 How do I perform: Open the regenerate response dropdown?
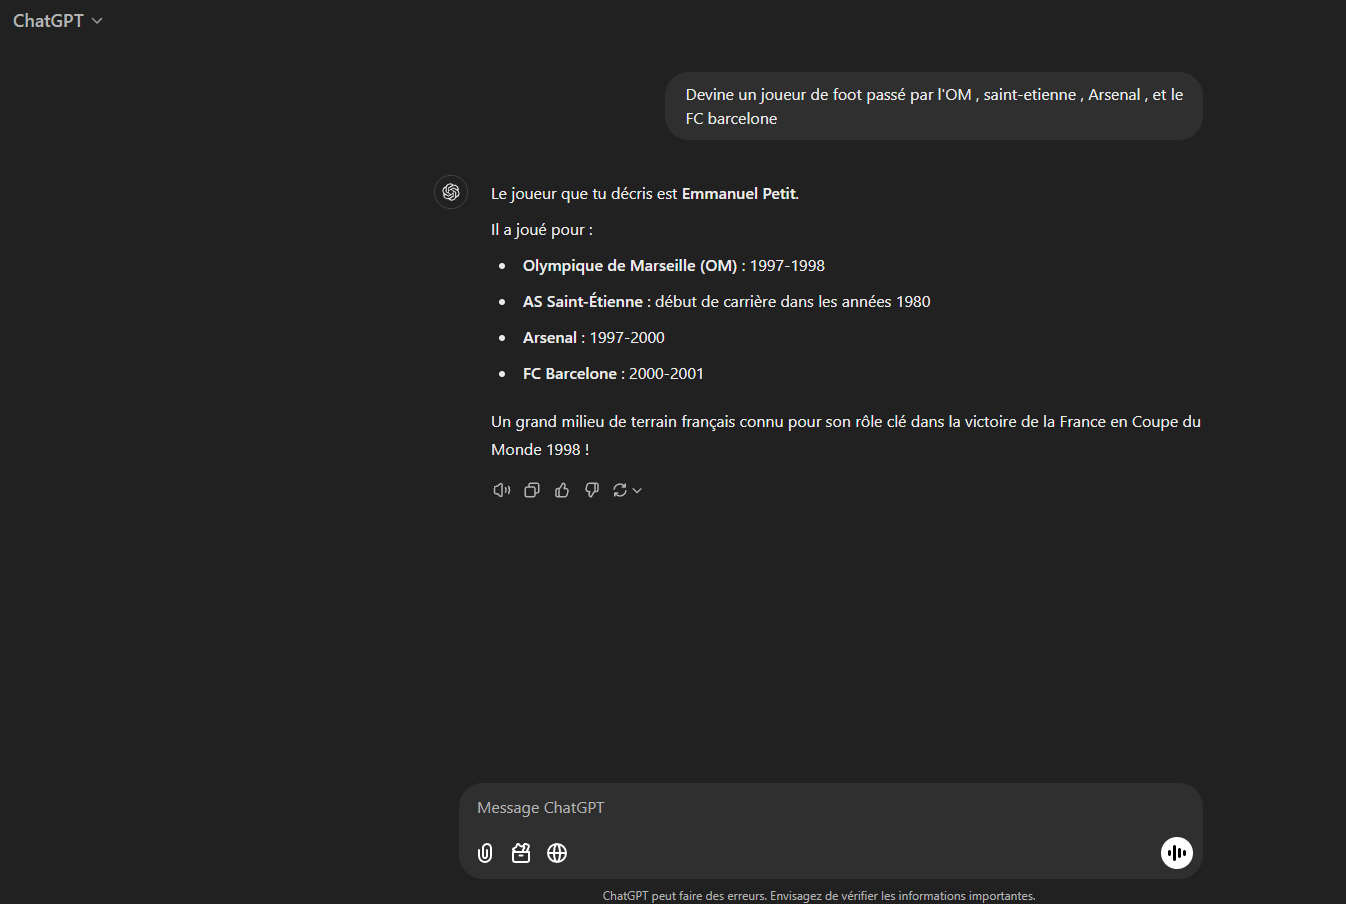[627, 490]
